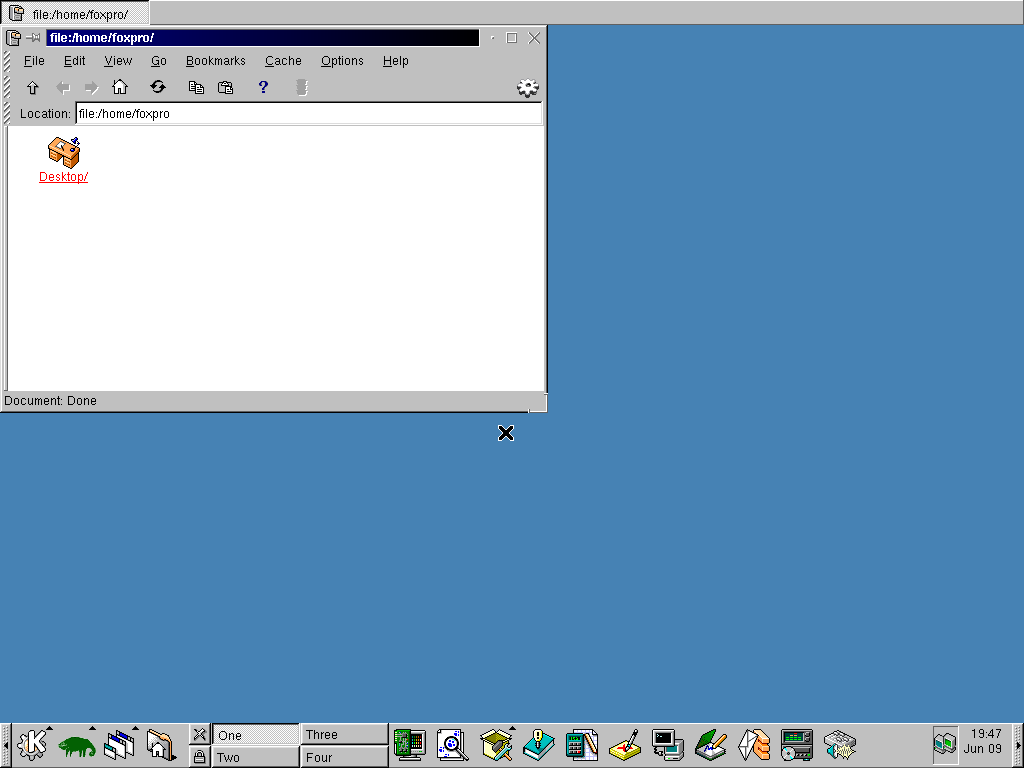Launch the terminal application from the panel
The width and height of the screenshot is (1024, 768).
[x=667, y=744]
